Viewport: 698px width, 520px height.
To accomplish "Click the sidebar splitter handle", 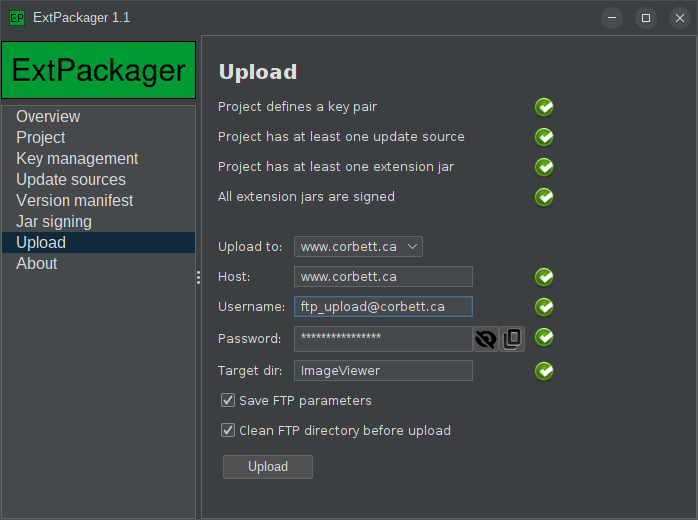I will tap(198, 278).
